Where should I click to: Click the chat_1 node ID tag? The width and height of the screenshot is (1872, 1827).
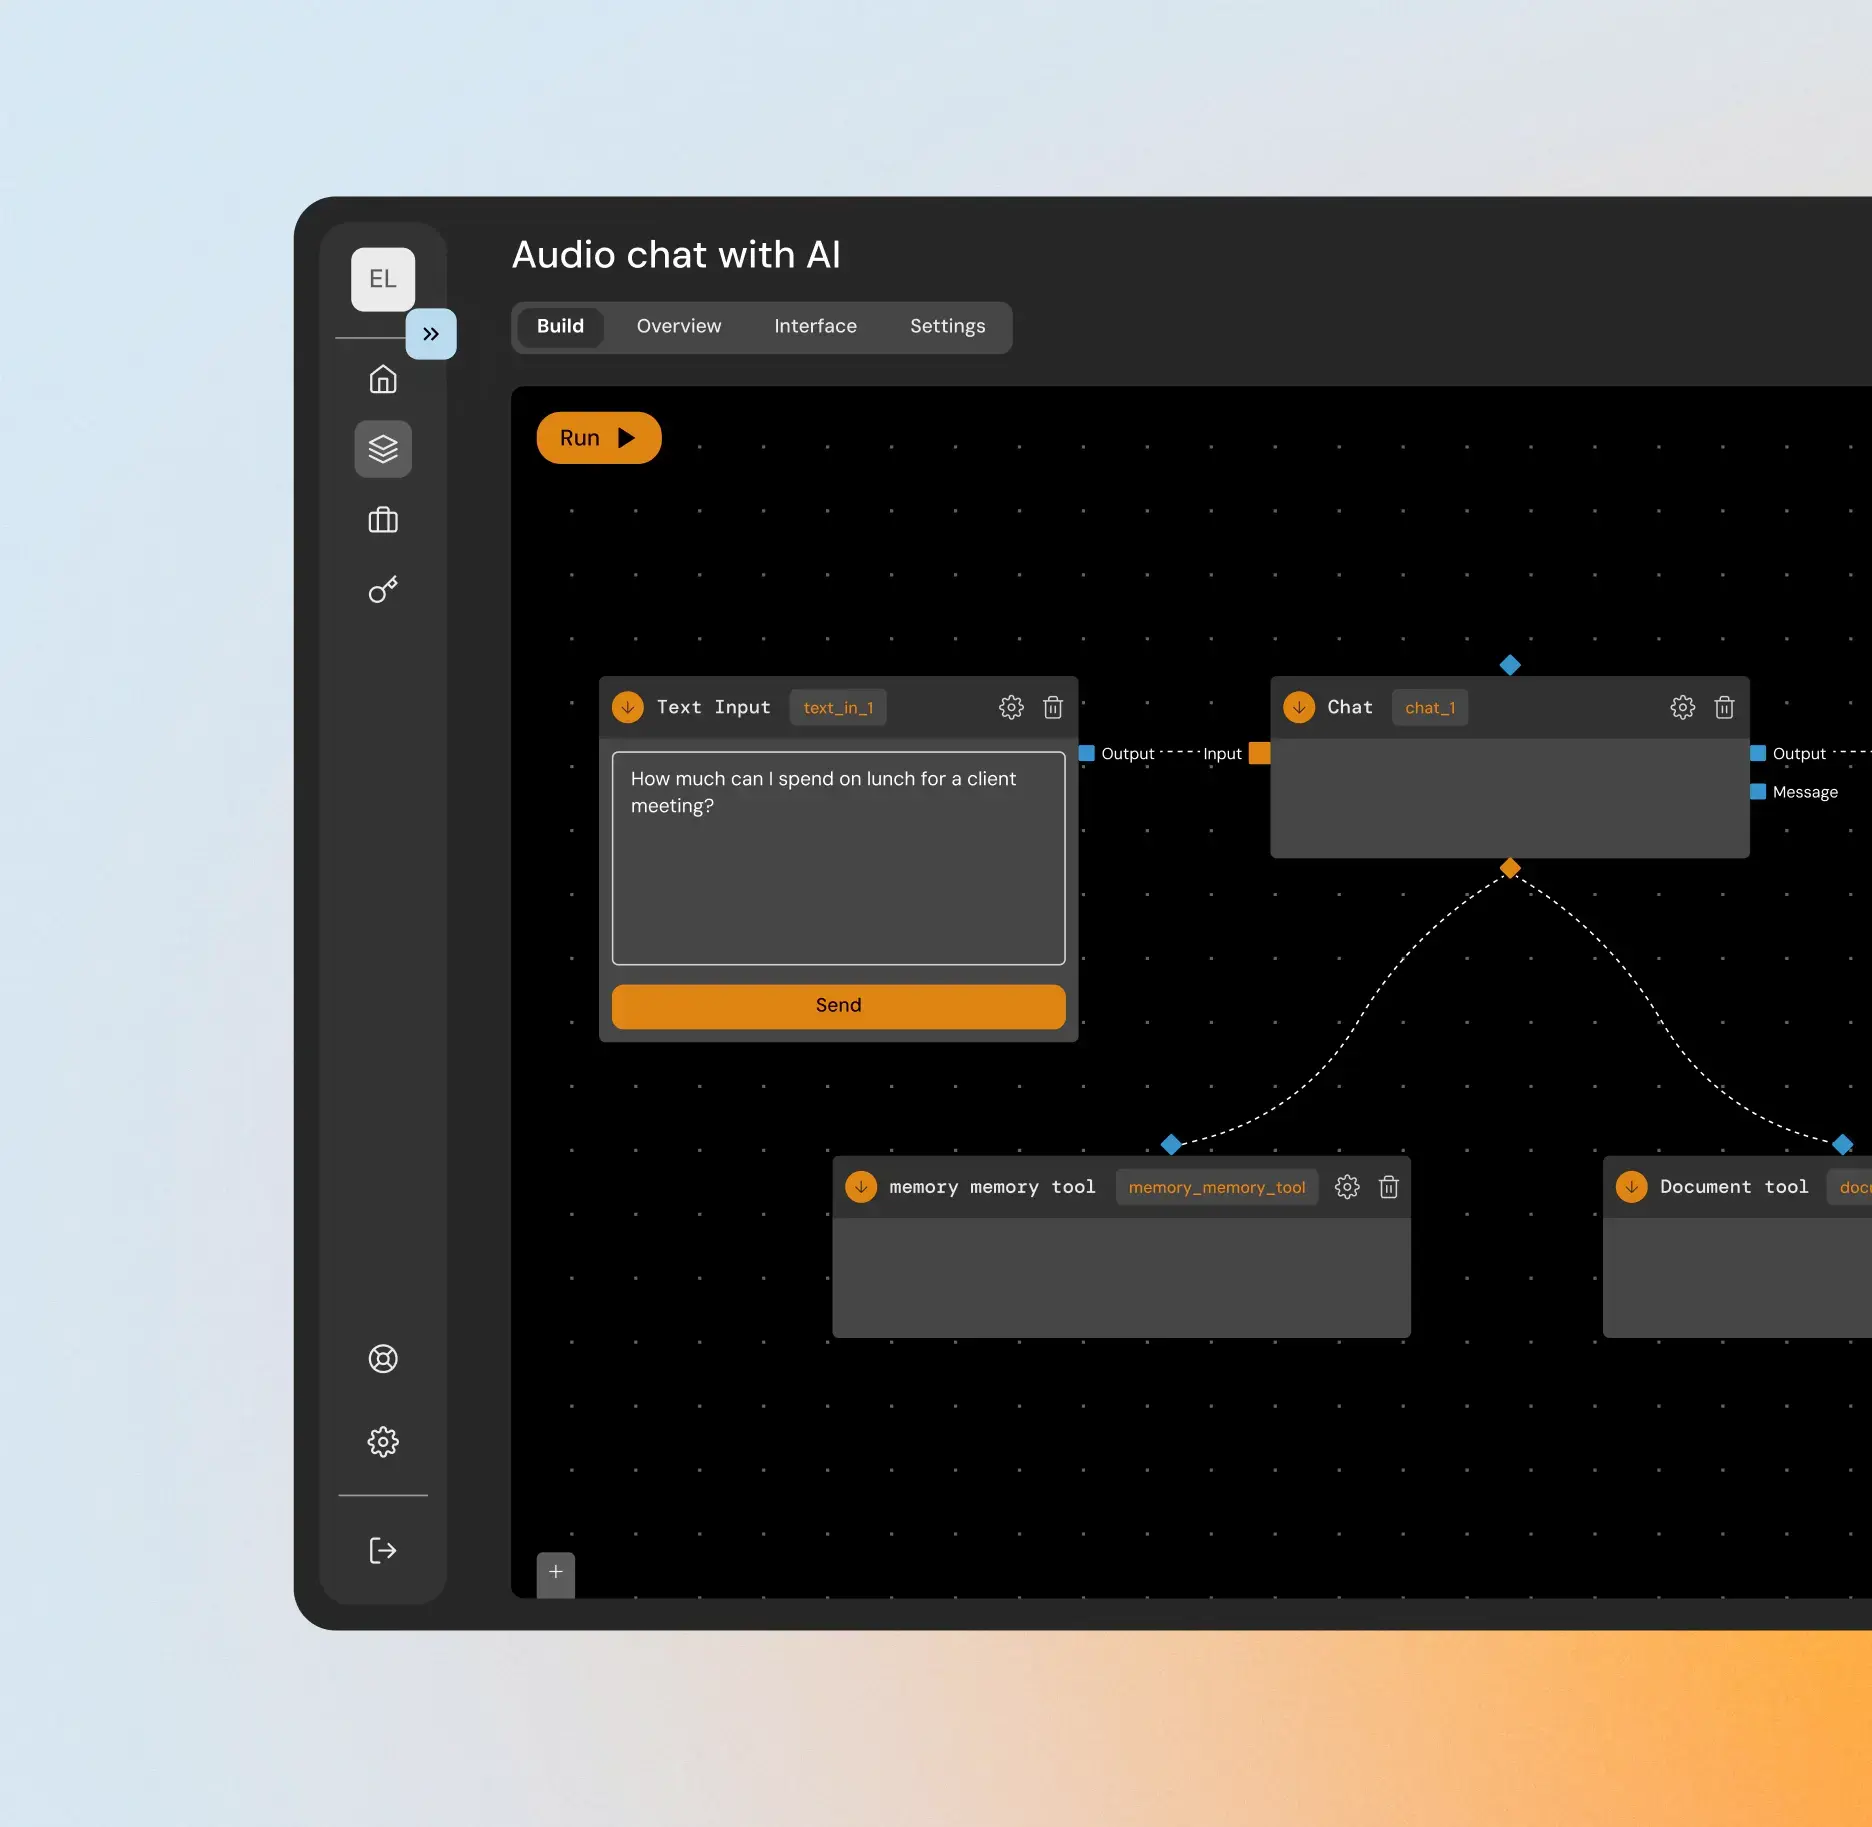pyautogui.click(x=1430, y=708)
